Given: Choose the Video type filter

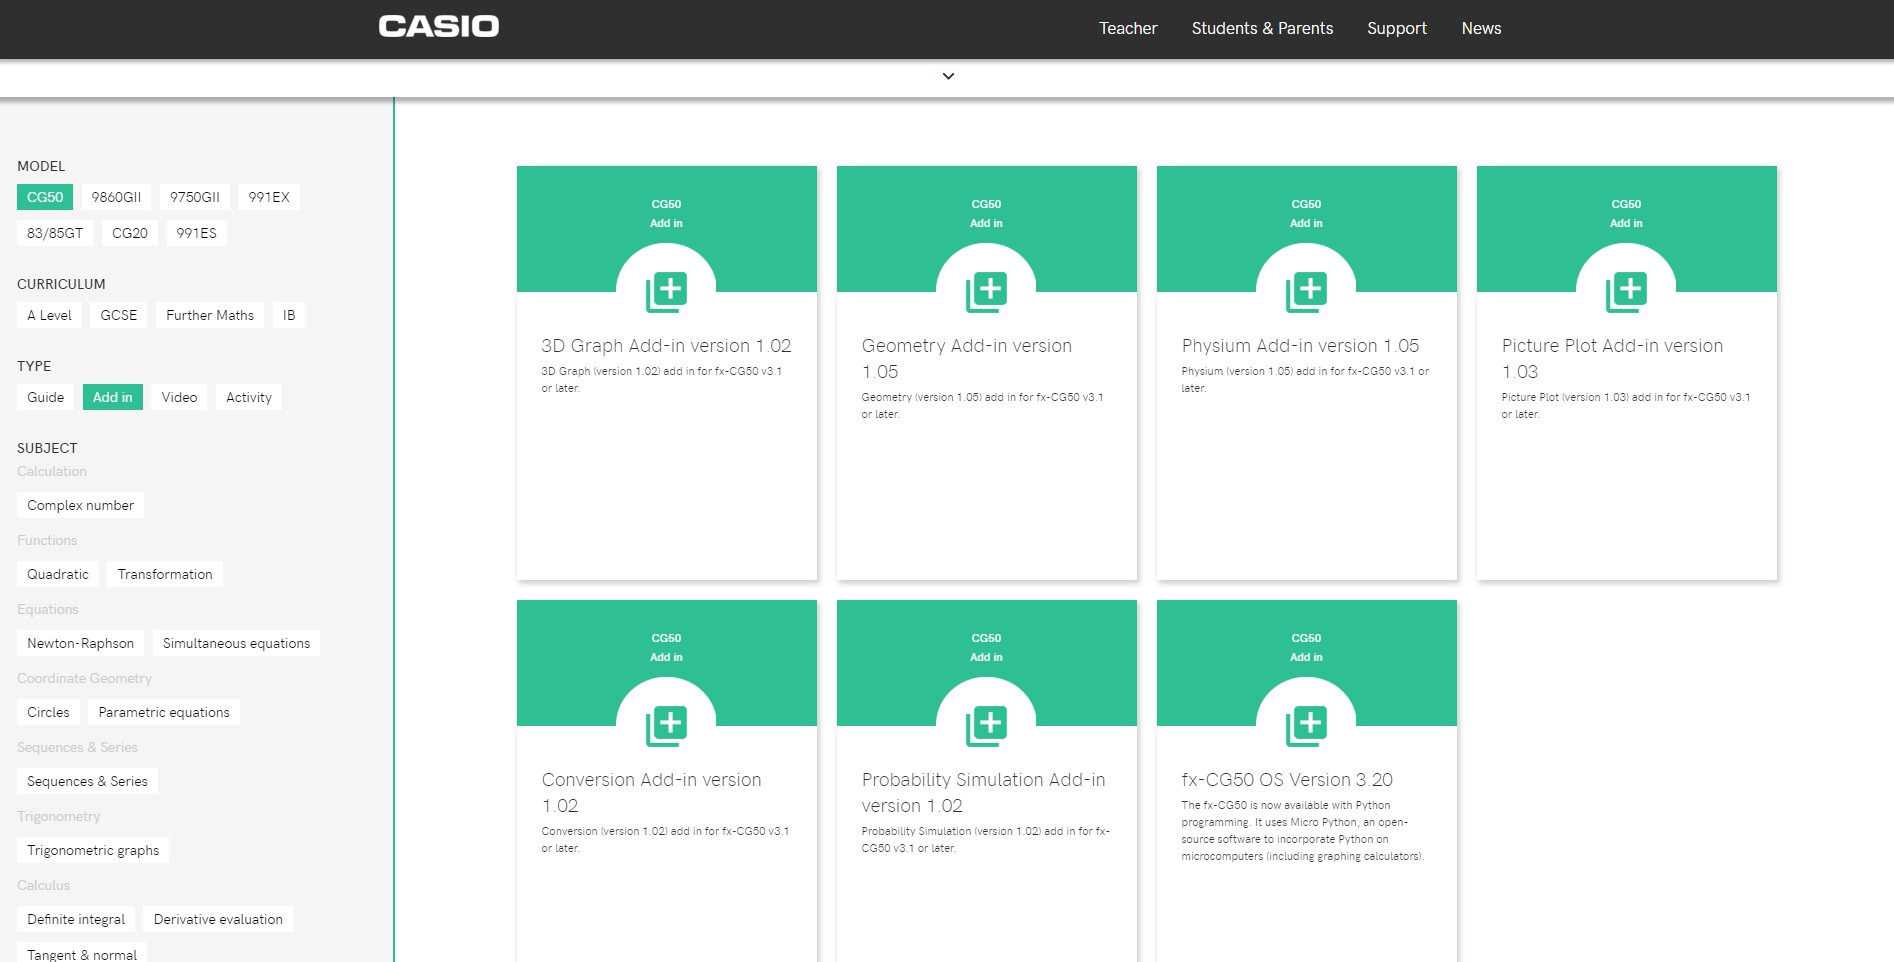Looking at the screenshot, I should pyautogui.click(x=180, y=397).
